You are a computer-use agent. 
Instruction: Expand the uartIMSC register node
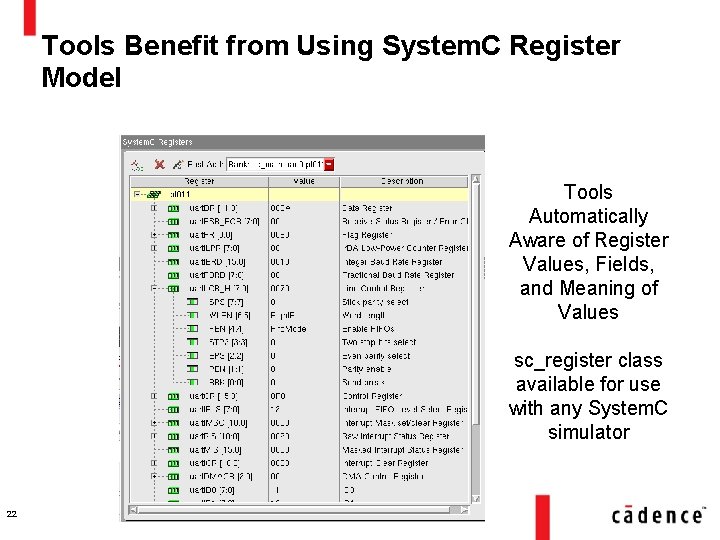click(154, 423)
